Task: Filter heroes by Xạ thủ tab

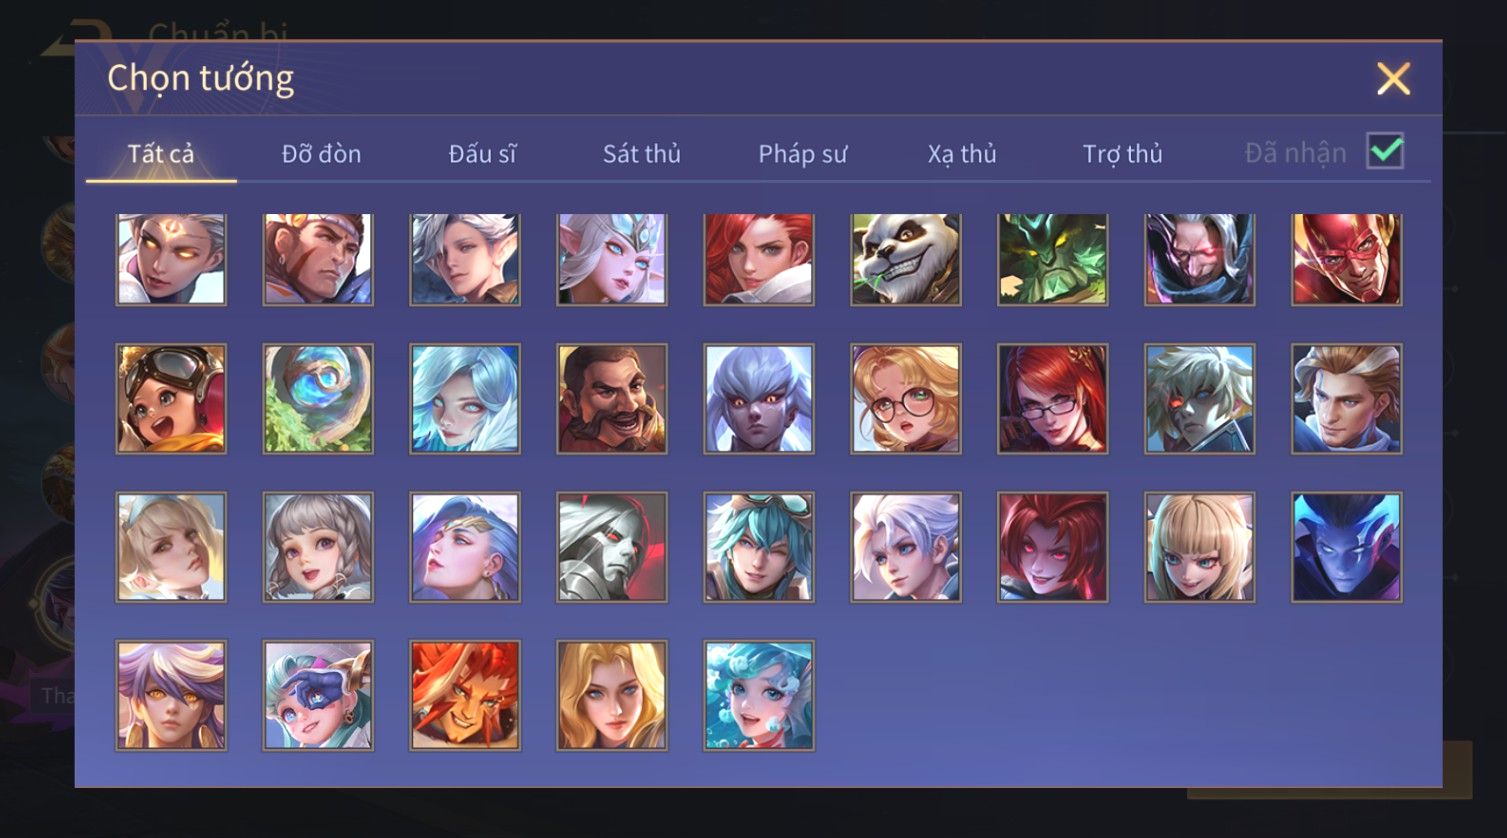Action: (x=962, y=154)
